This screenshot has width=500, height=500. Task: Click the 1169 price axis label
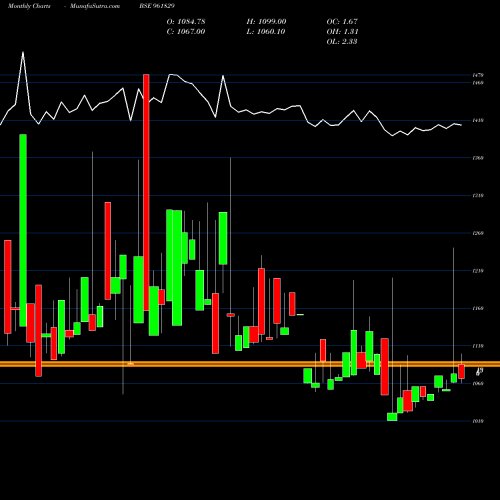(x=478, y=308)
